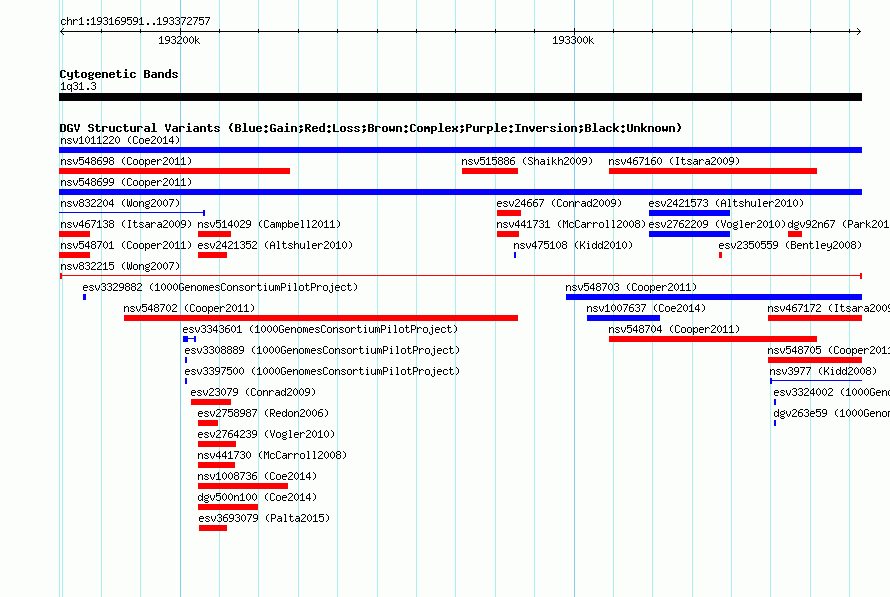Click nsv441731 (McCarroll2008) label
Viewport: 890px width, 597px height.
click(x=571, y=224)
